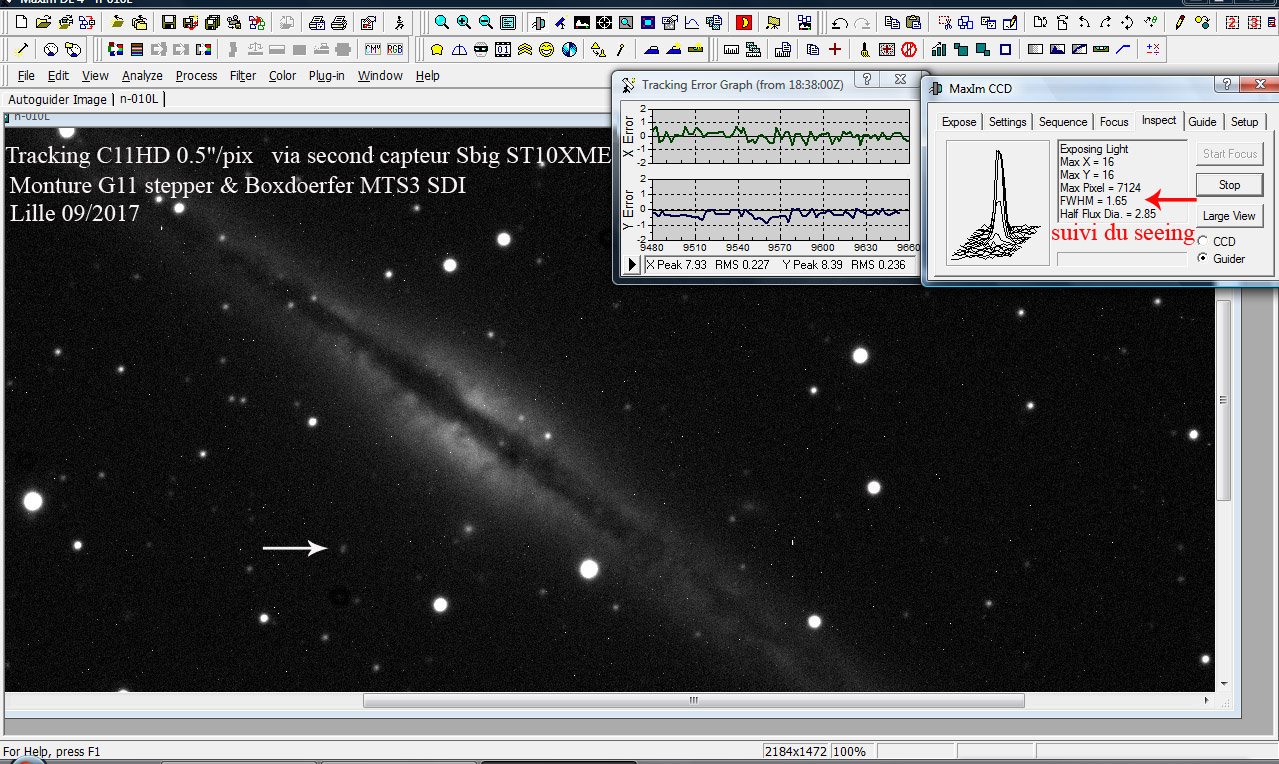Switch to the Guide tab
1279x764 pixels.
[x=1202, y=121]
